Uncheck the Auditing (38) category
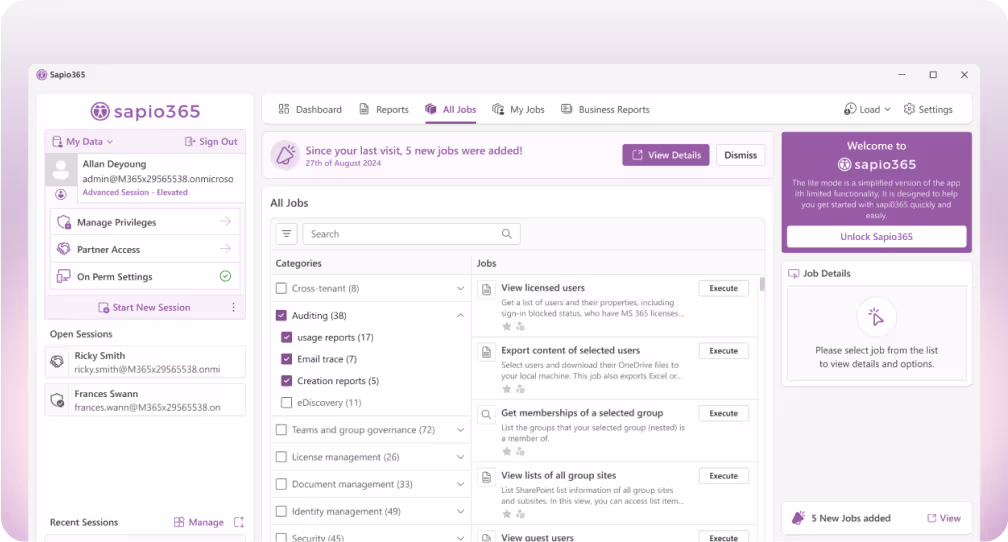1008x542 pixels. (281, 315)
